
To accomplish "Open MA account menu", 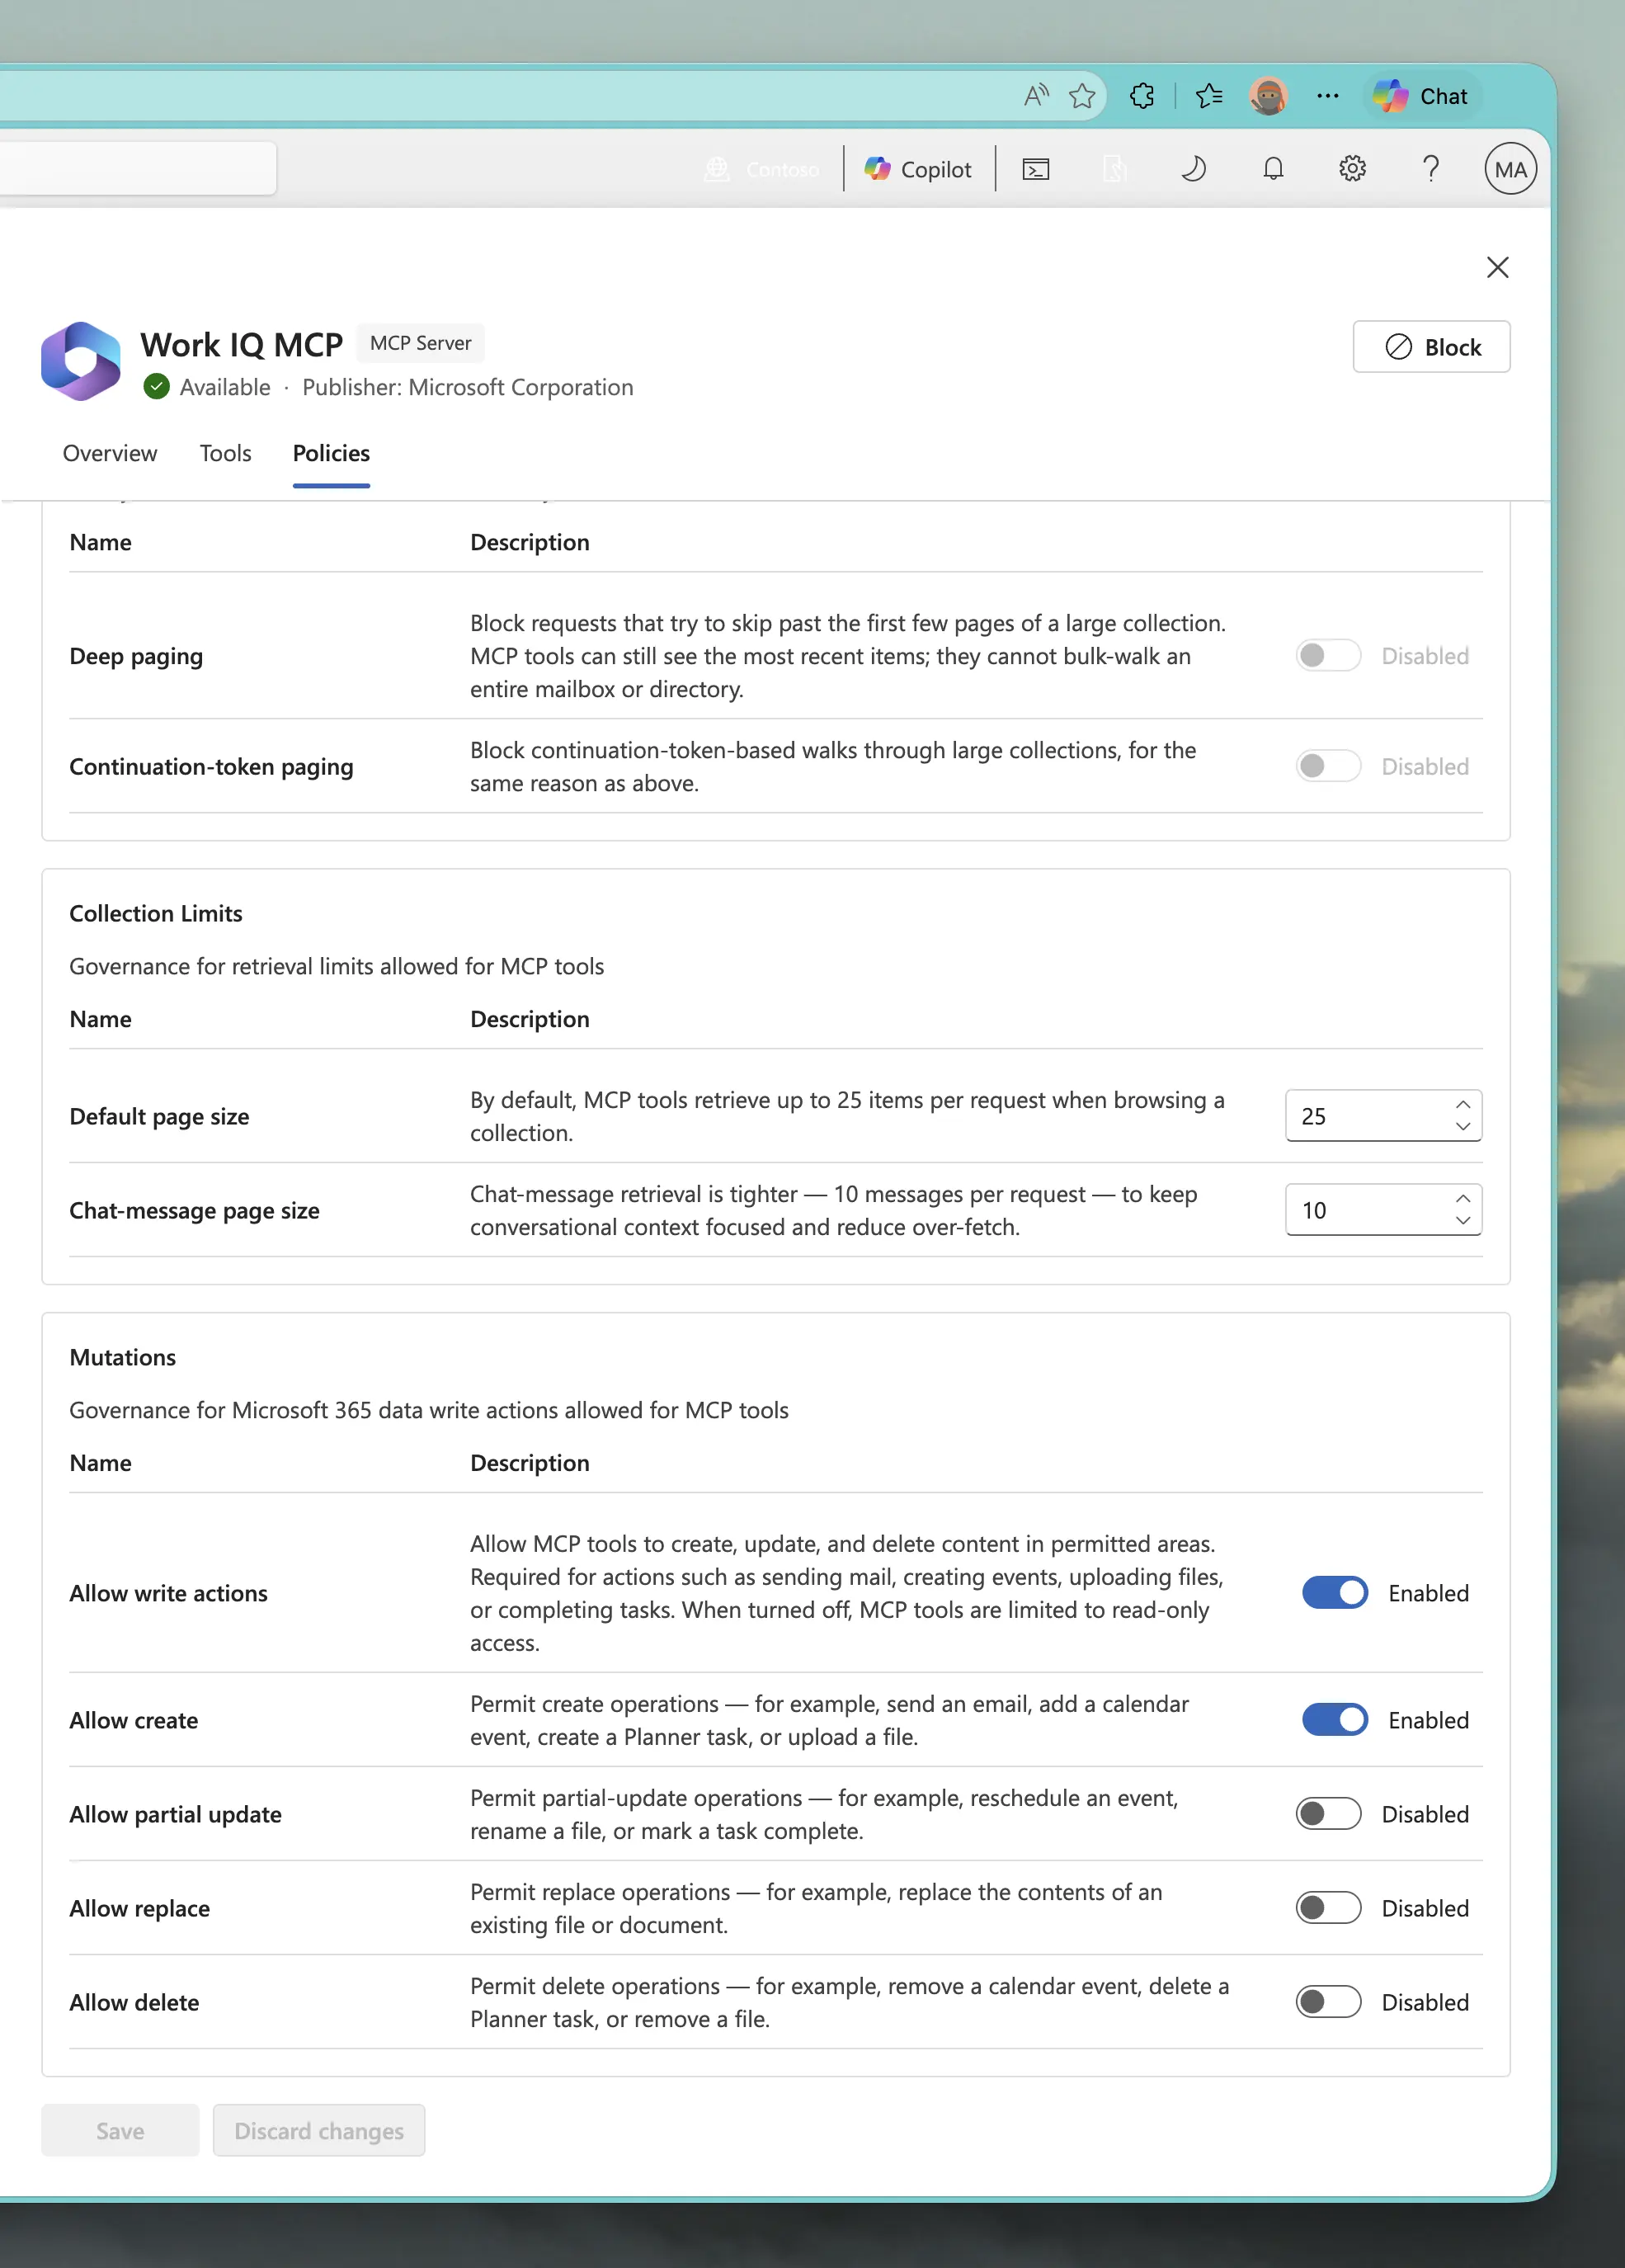I will pos(1510,169).
